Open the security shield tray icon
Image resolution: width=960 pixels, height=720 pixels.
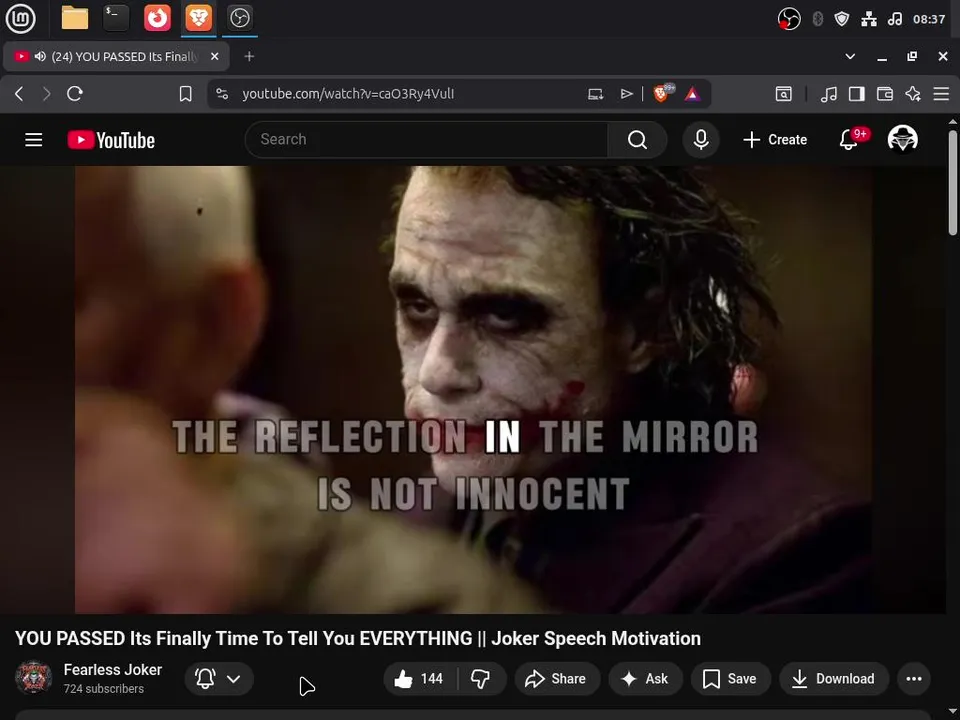tap(842, 19)
